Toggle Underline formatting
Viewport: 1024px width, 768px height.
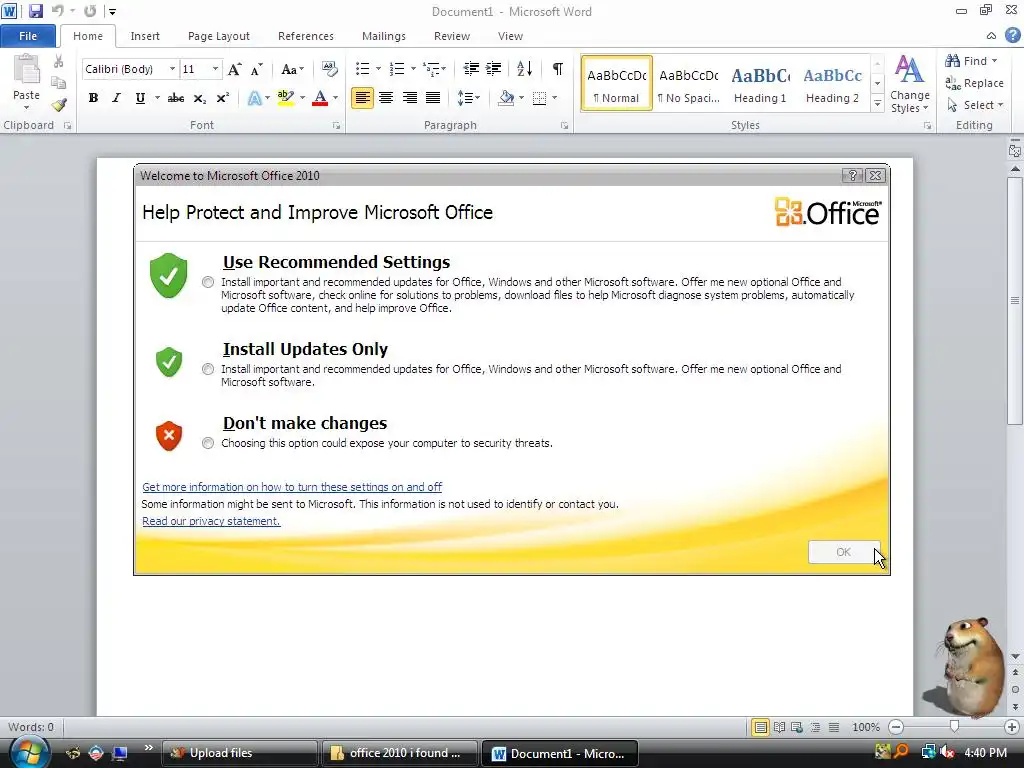(140, 98)
